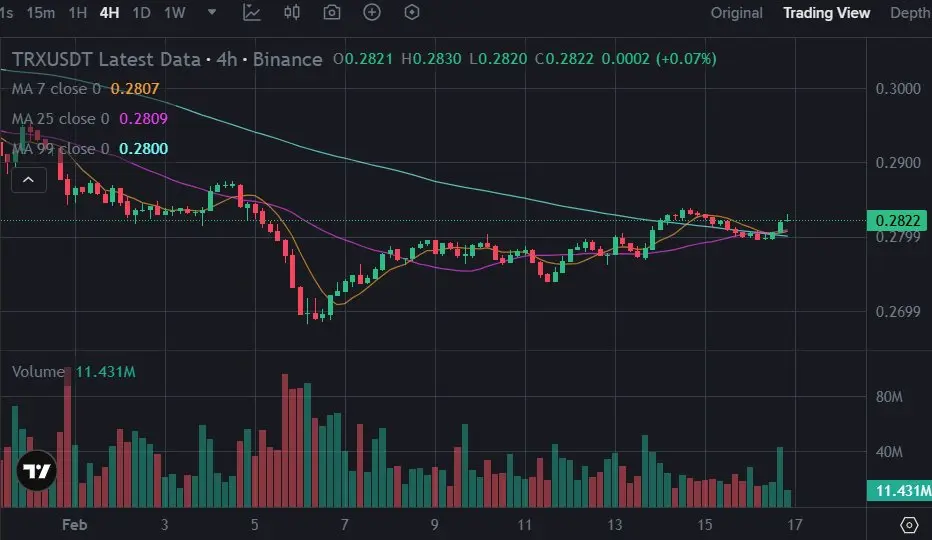Open the technical indicators line-chart icon
The width and height of the screenshot is (932, 540).
coord(251,12)
